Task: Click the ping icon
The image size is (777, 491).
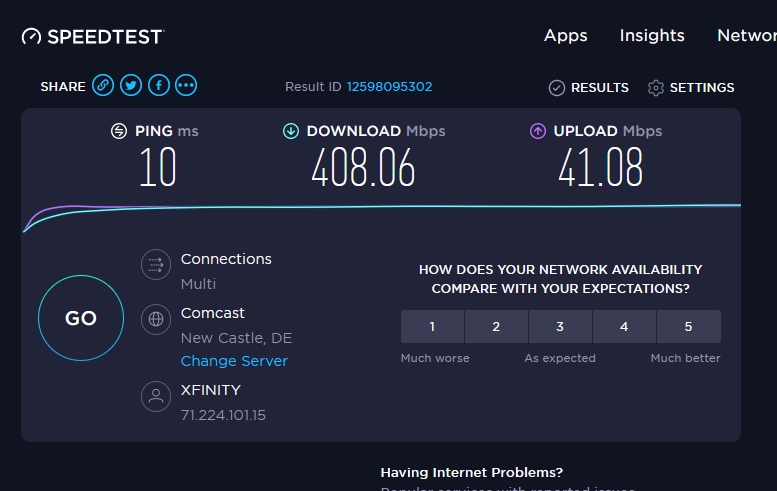Action: tap(119, 131)
